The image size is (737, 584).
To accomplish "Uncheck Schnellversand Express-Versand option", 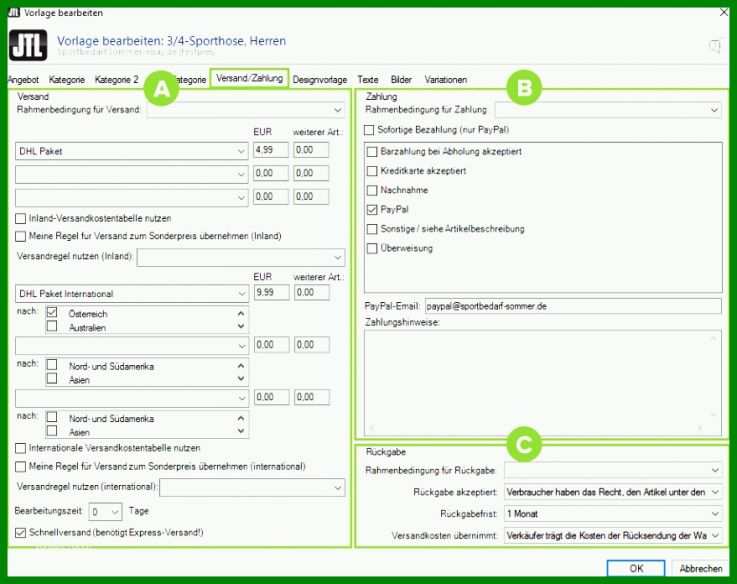I will point(20,533).
